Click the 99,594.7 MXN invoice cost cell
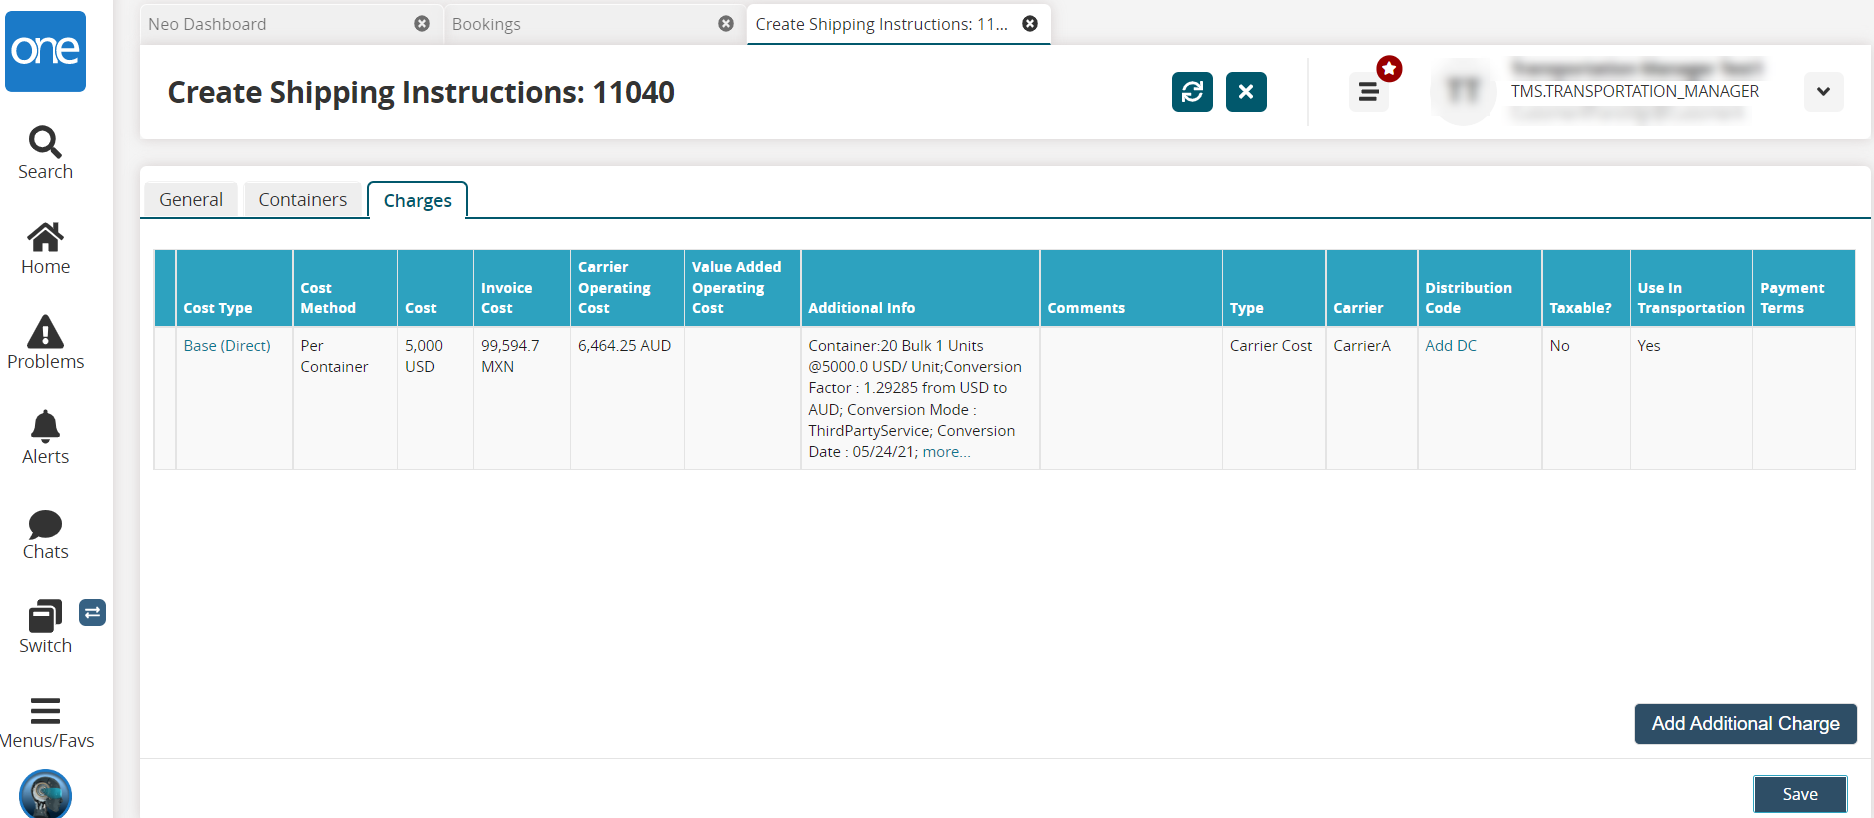Screen dimensions: 1874x818 pyautogui.click(x=522, y=398)
